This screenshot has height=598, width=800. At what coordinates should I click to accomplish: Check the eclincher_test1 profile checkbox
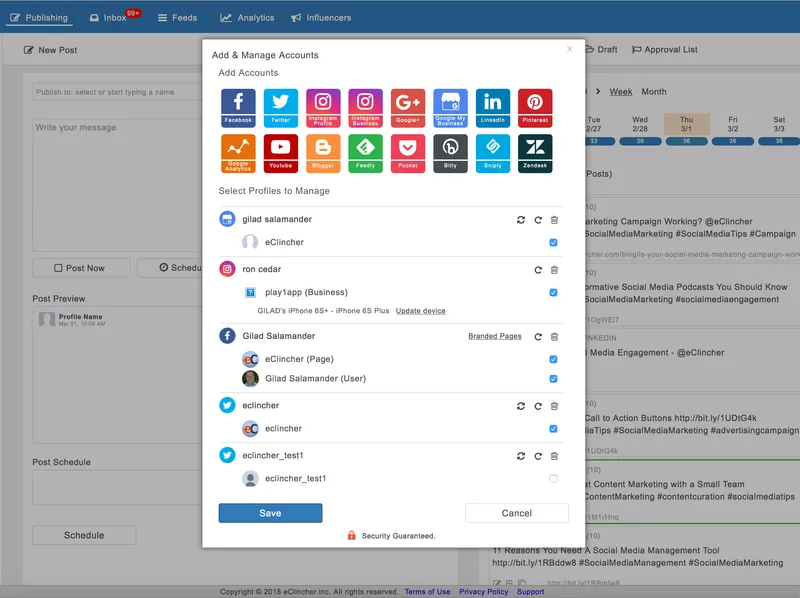tap(553, 479)
